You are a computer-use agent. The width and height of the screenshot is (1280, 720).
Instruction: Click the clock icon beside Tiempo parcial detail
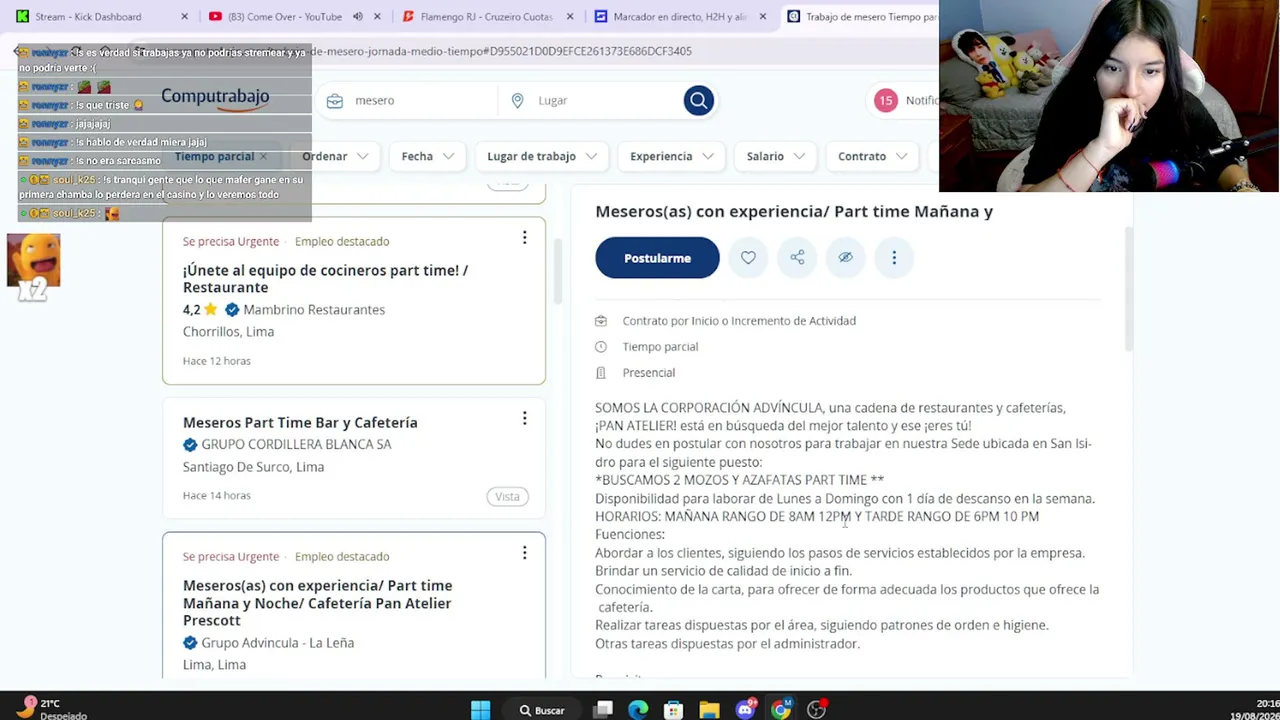600,347
